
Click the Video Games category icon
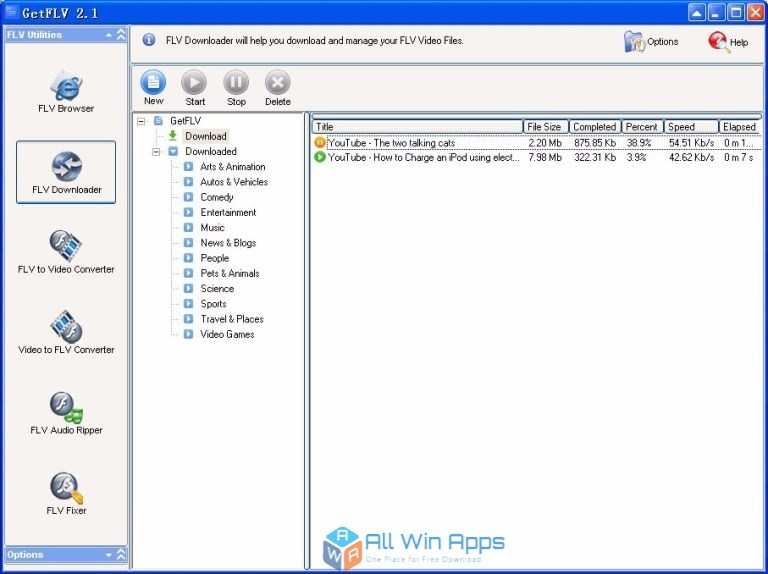pos(188,334)
